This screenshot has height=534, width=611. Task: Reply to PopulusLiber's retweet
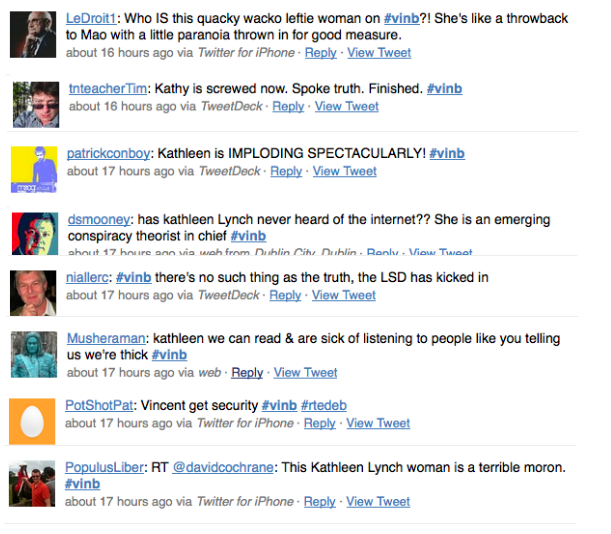(319, 501)
